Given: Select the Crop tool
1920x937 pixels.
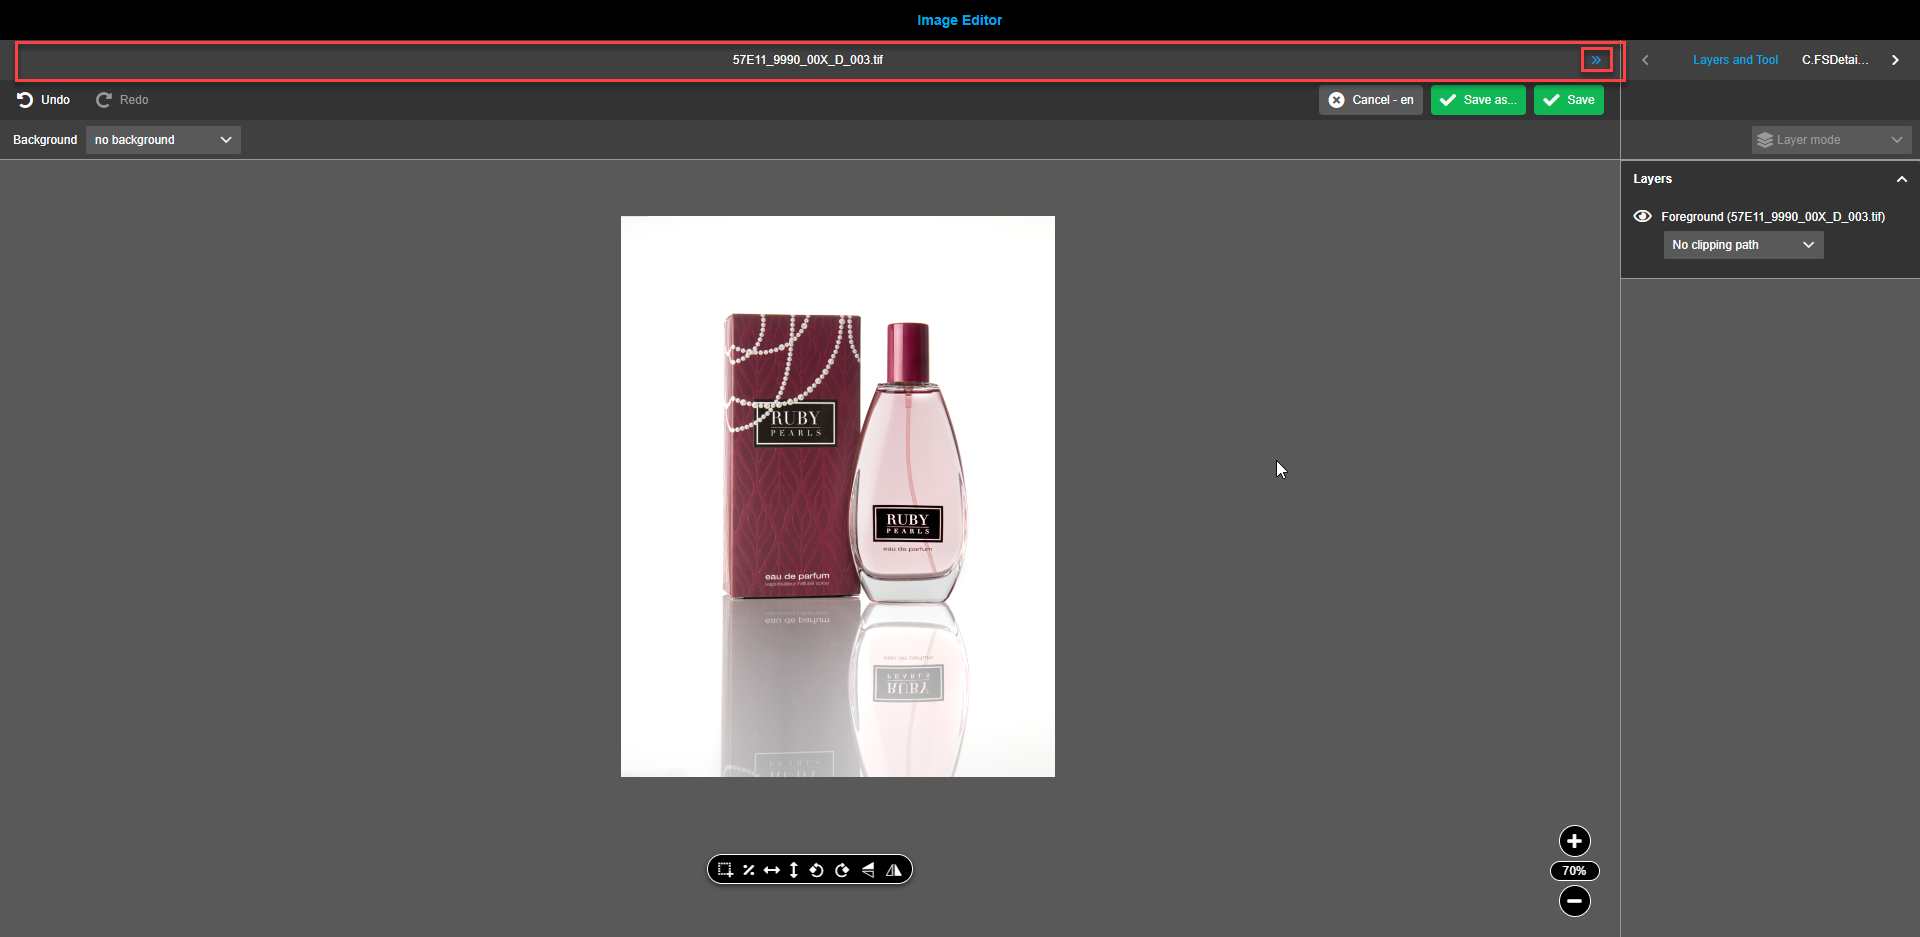Looking at the screenshot, I should (725, 870).
